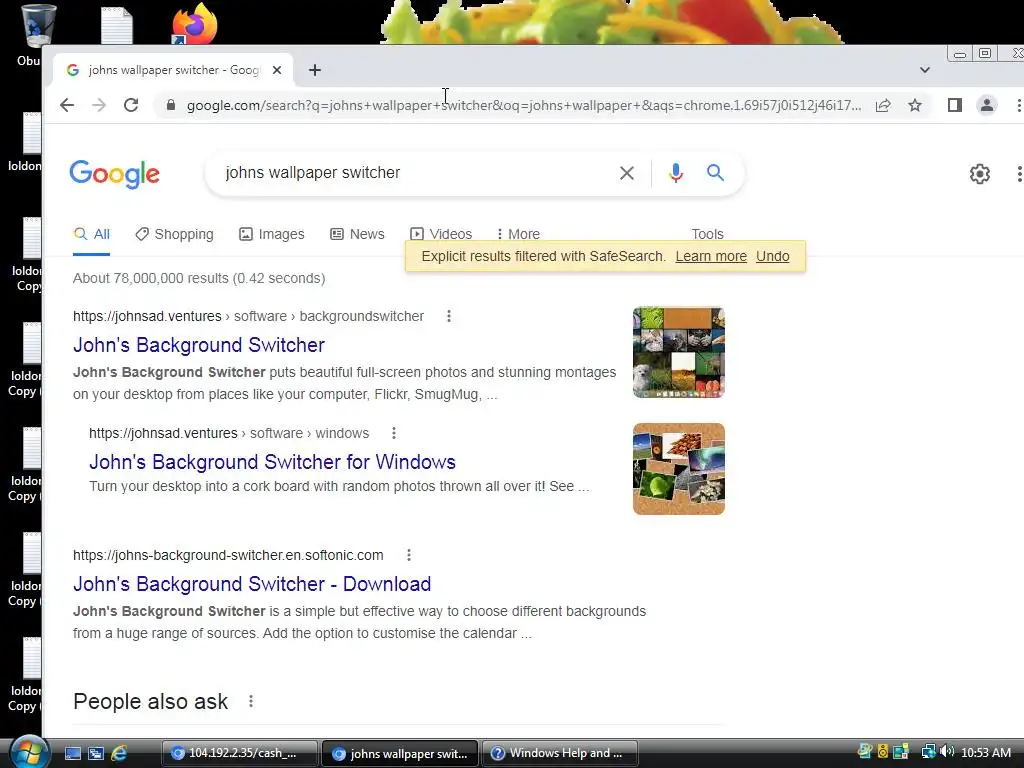Select the text document icon beside Firefox

pos(117,26)
